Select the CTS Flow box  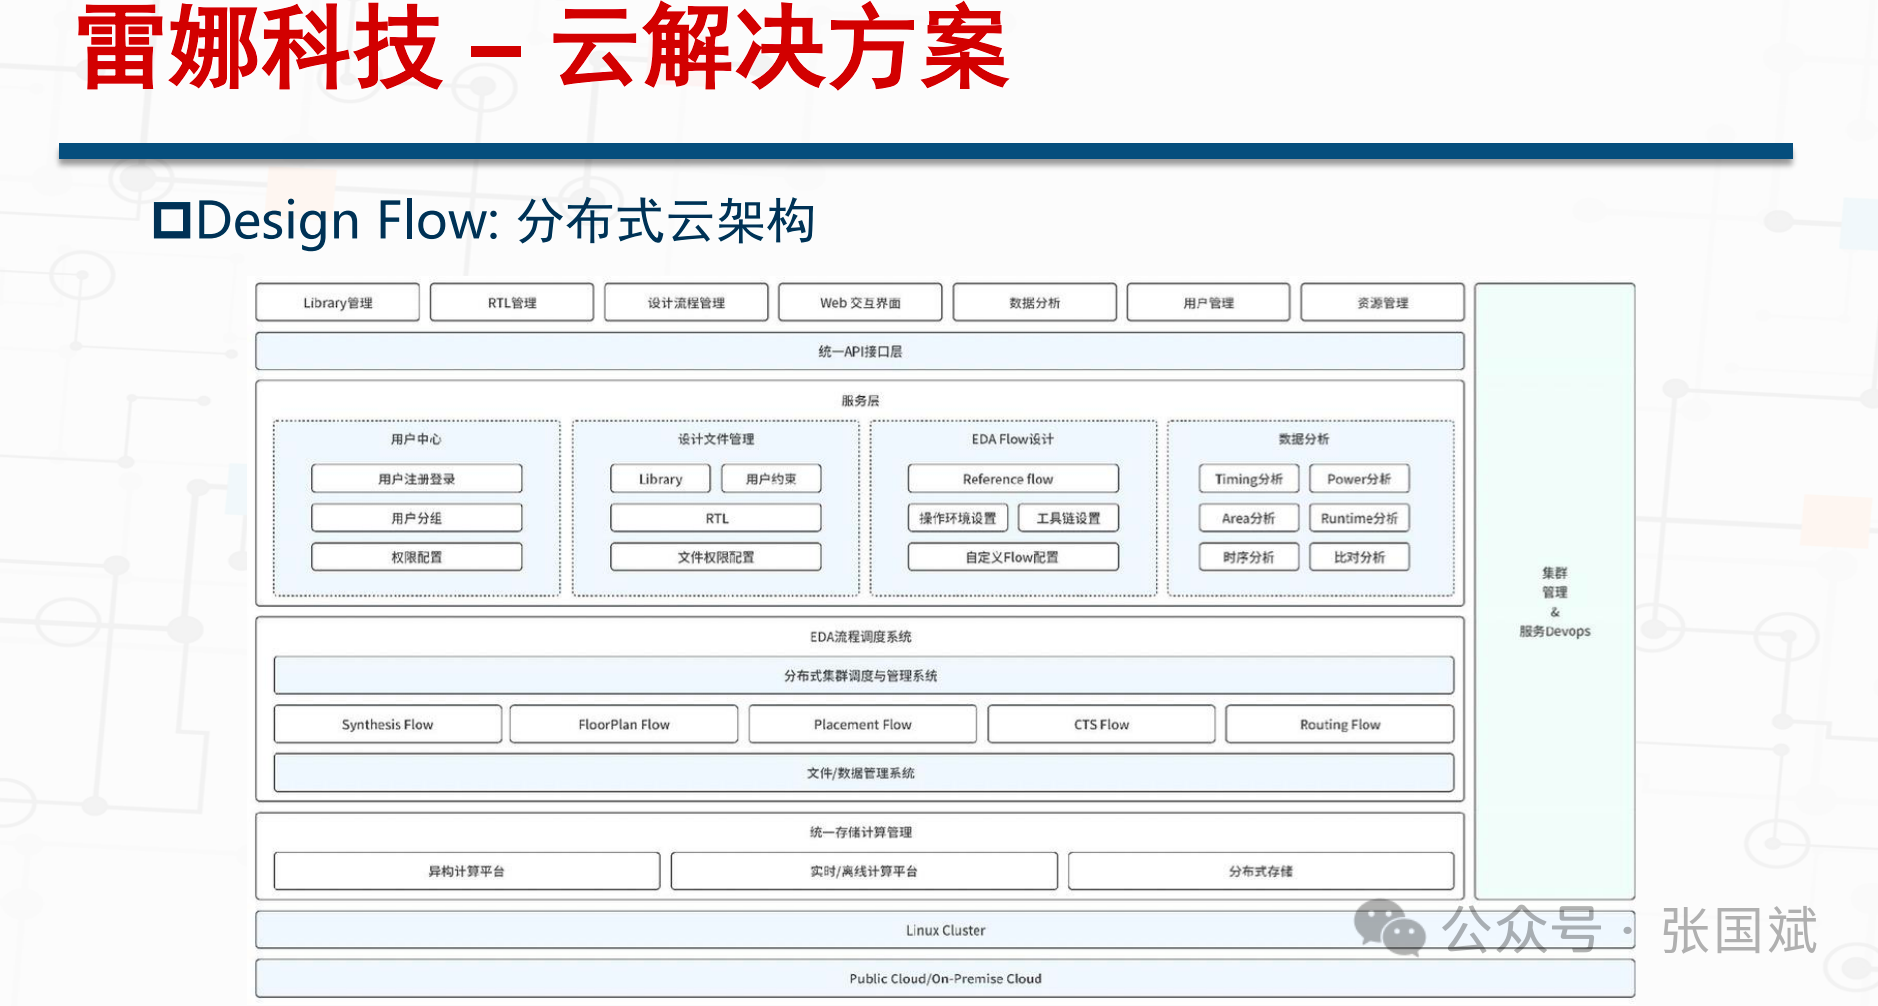pyautogui.click(x=1101, y=724)
